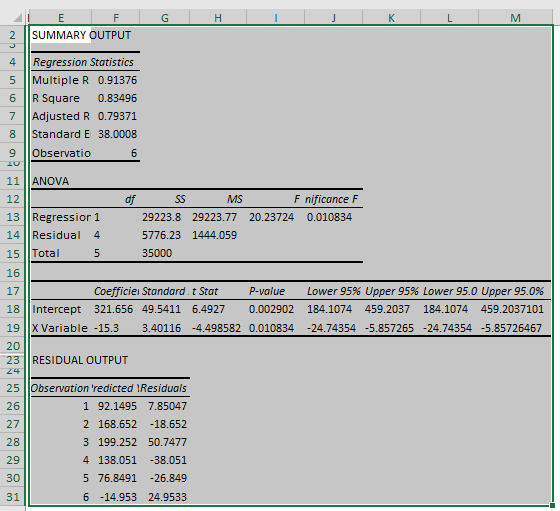
Task: Click the selection fill handle at bottom-right corner
Action: (x=552, y=505)
